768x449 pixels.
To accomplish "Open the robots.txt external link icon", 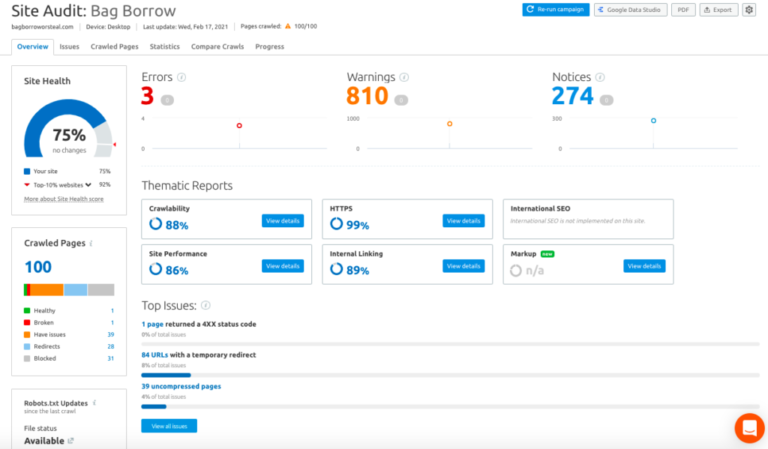I will point(71,441).
